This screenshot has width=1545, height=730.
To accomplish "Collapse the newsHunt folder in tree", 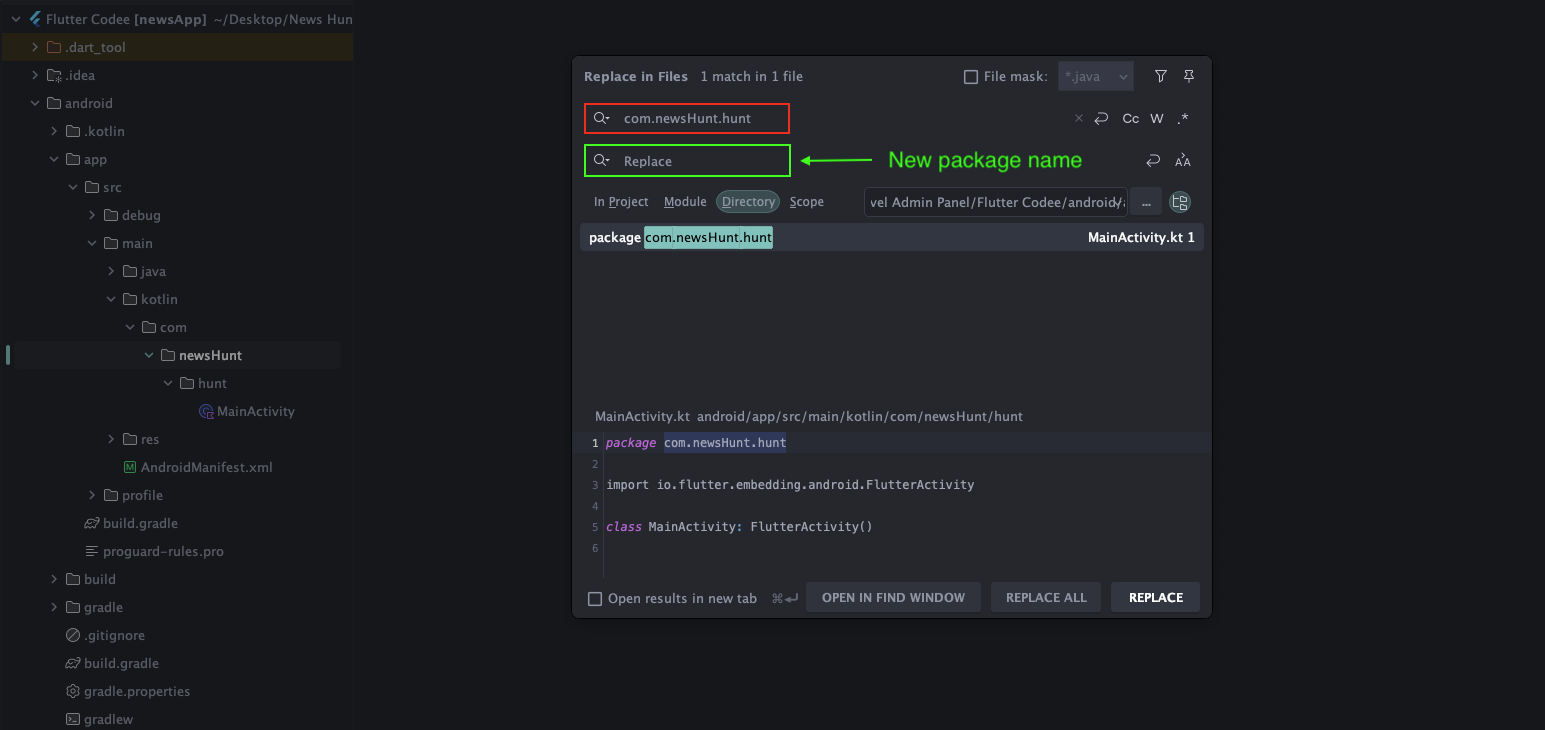I will 149,355.
